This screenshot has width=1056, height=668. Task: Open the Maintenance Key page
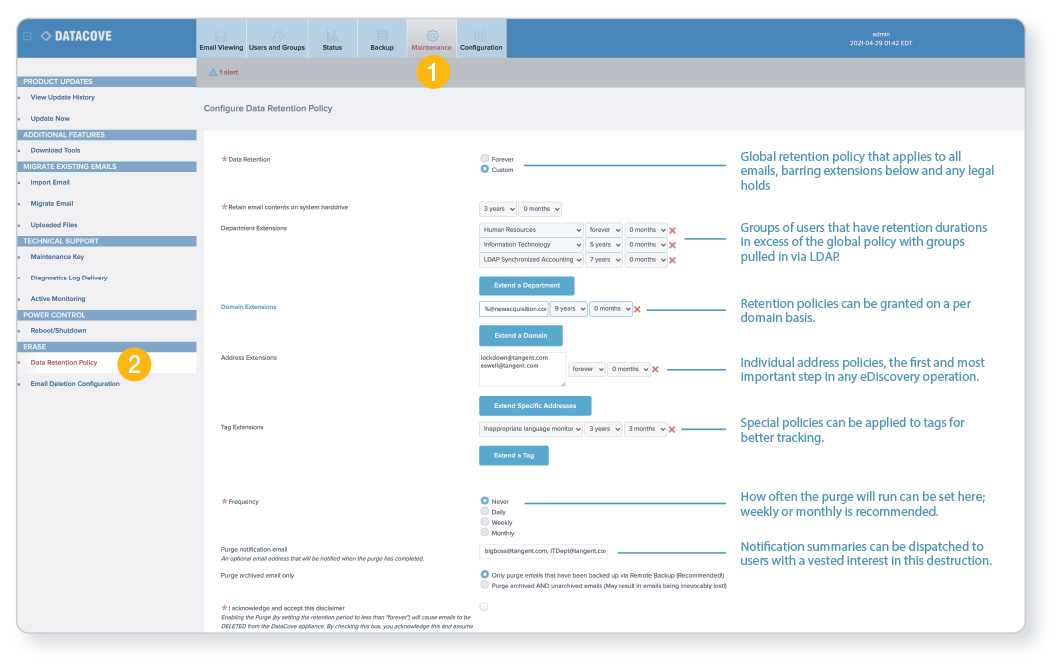tap(57, 257)
